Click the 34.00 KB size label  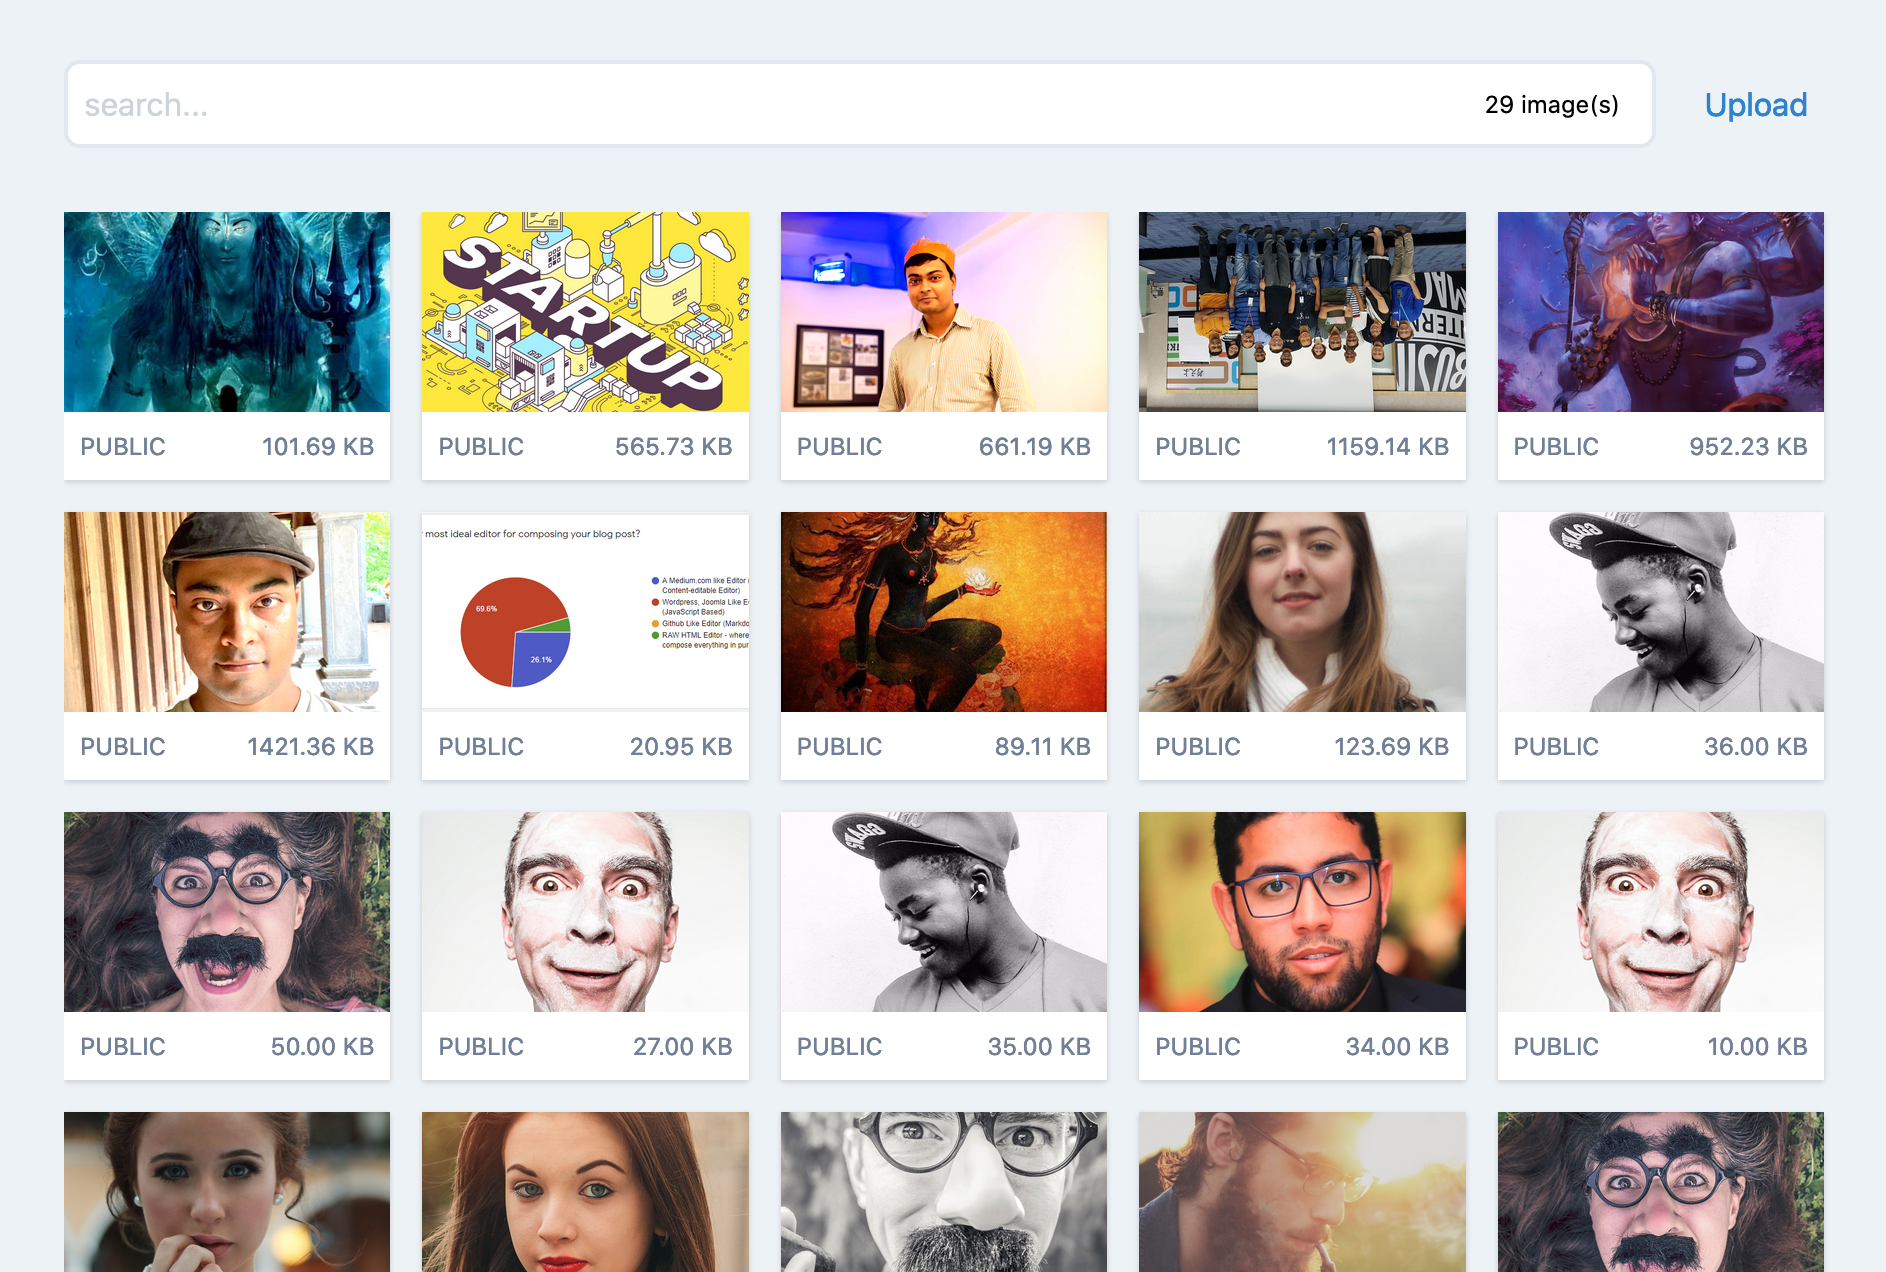click(1397, 1047)
